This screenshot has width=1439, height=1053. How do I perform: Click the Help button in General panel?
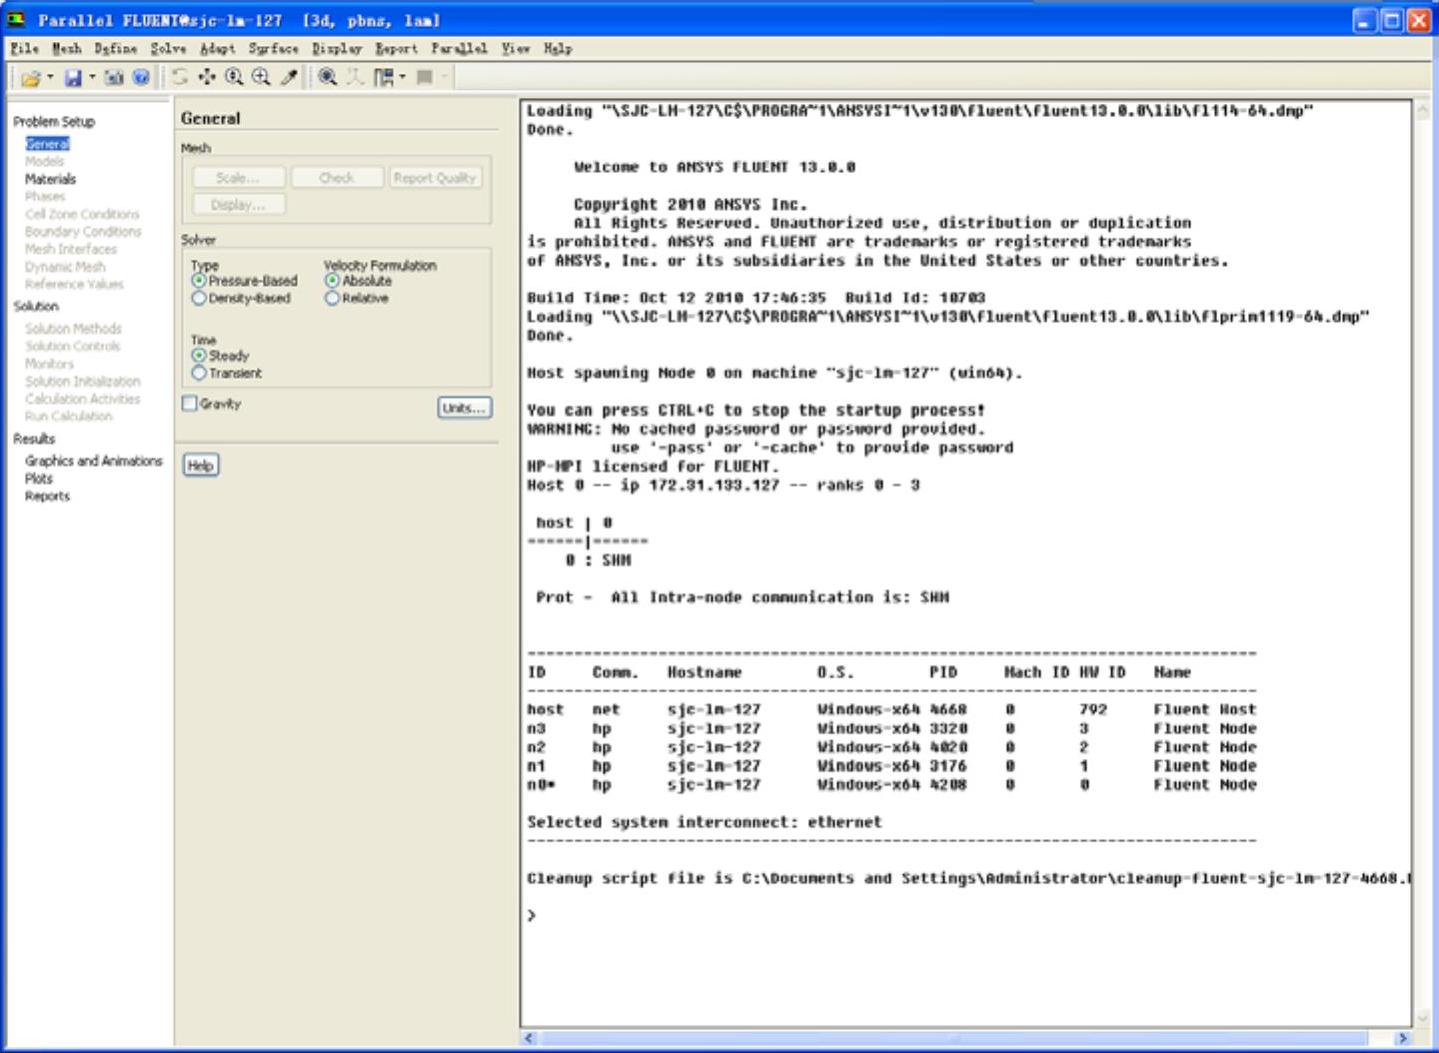200,465
